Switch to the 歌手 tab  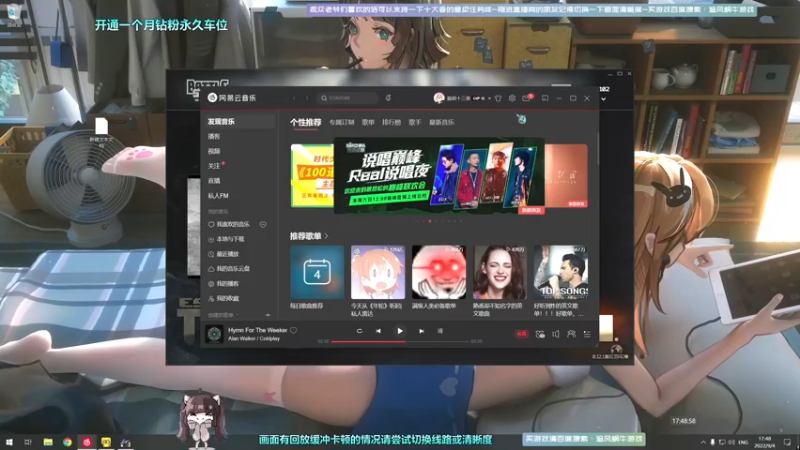pyautogui.click(x=415, y=122)
